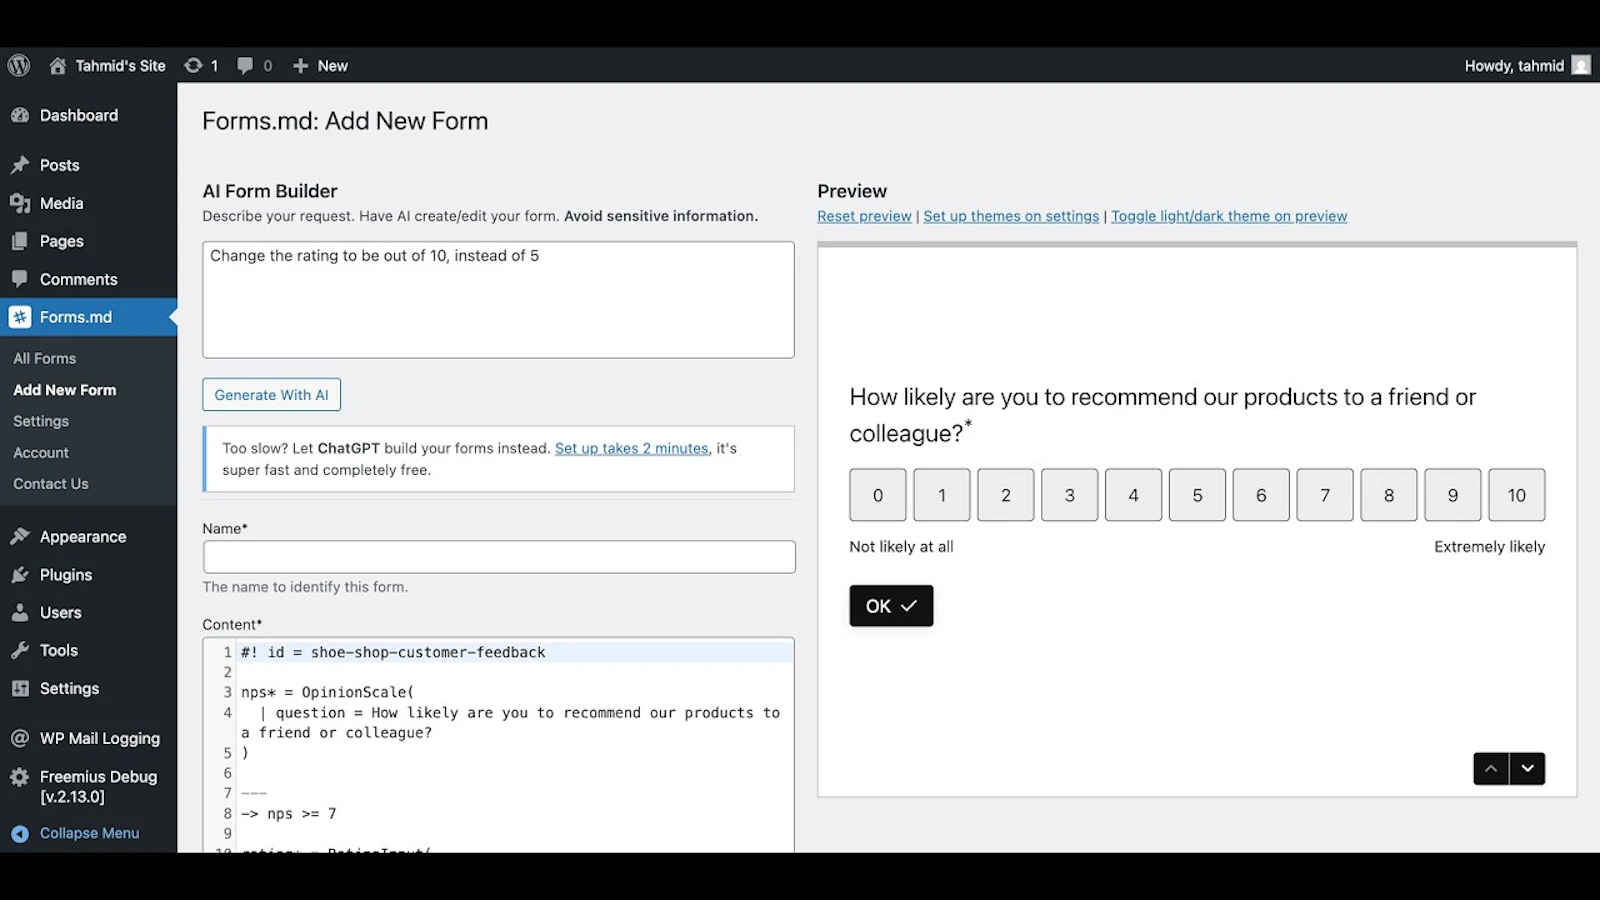Click the WordPress logo icon
The image size is (1600, 900).
coord(19,65)
